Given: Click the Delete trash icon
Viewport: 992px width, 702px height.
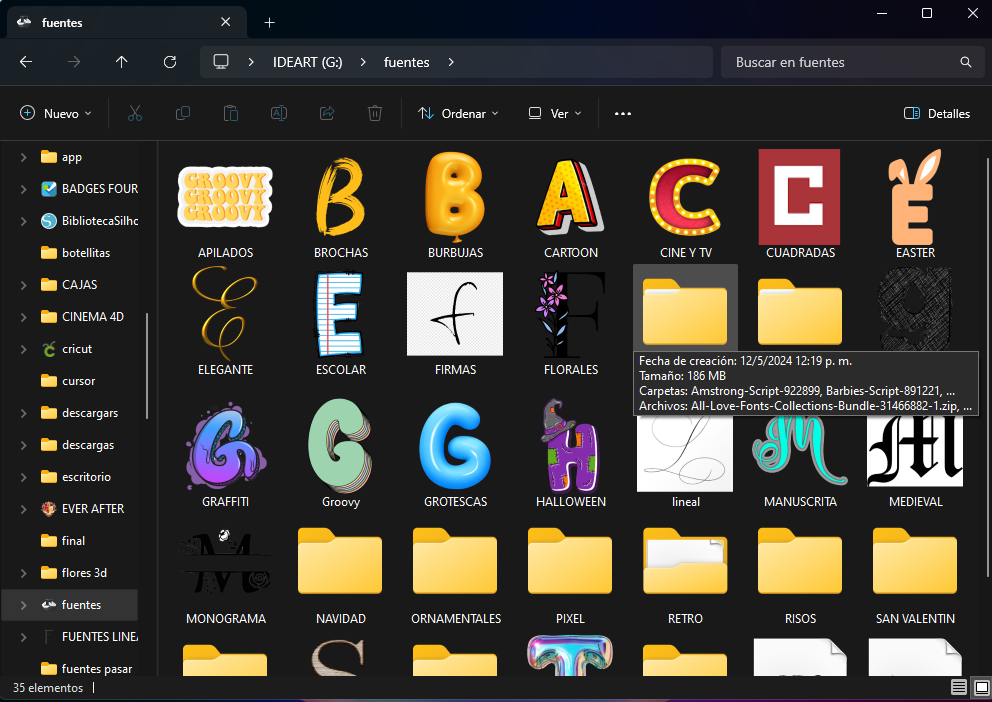Looking at the screenshot, I should click(375, 114).
